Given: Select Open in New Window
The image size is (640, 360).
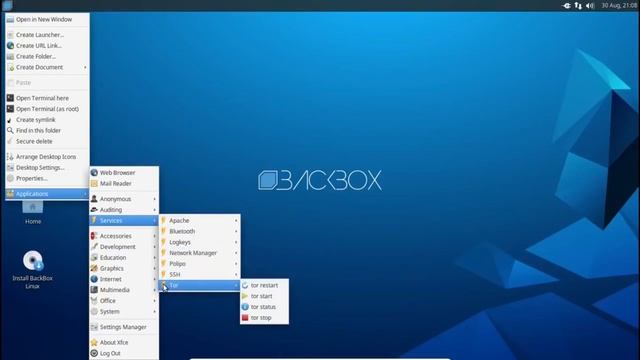Looking at the screenshot, I should coord(47,19).
